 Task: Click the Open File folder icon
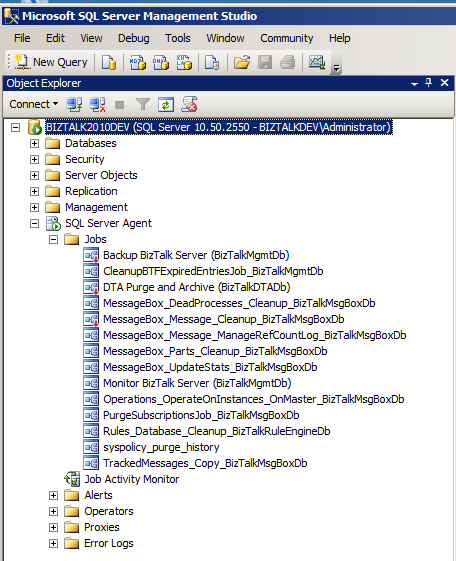tap(242, 62)
